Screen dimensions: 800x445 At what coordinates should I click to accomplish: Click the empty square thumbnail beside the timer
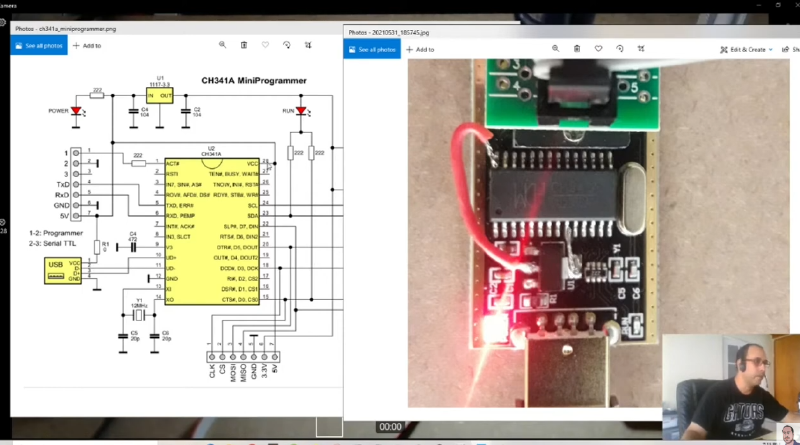click(x=329, y=427)
